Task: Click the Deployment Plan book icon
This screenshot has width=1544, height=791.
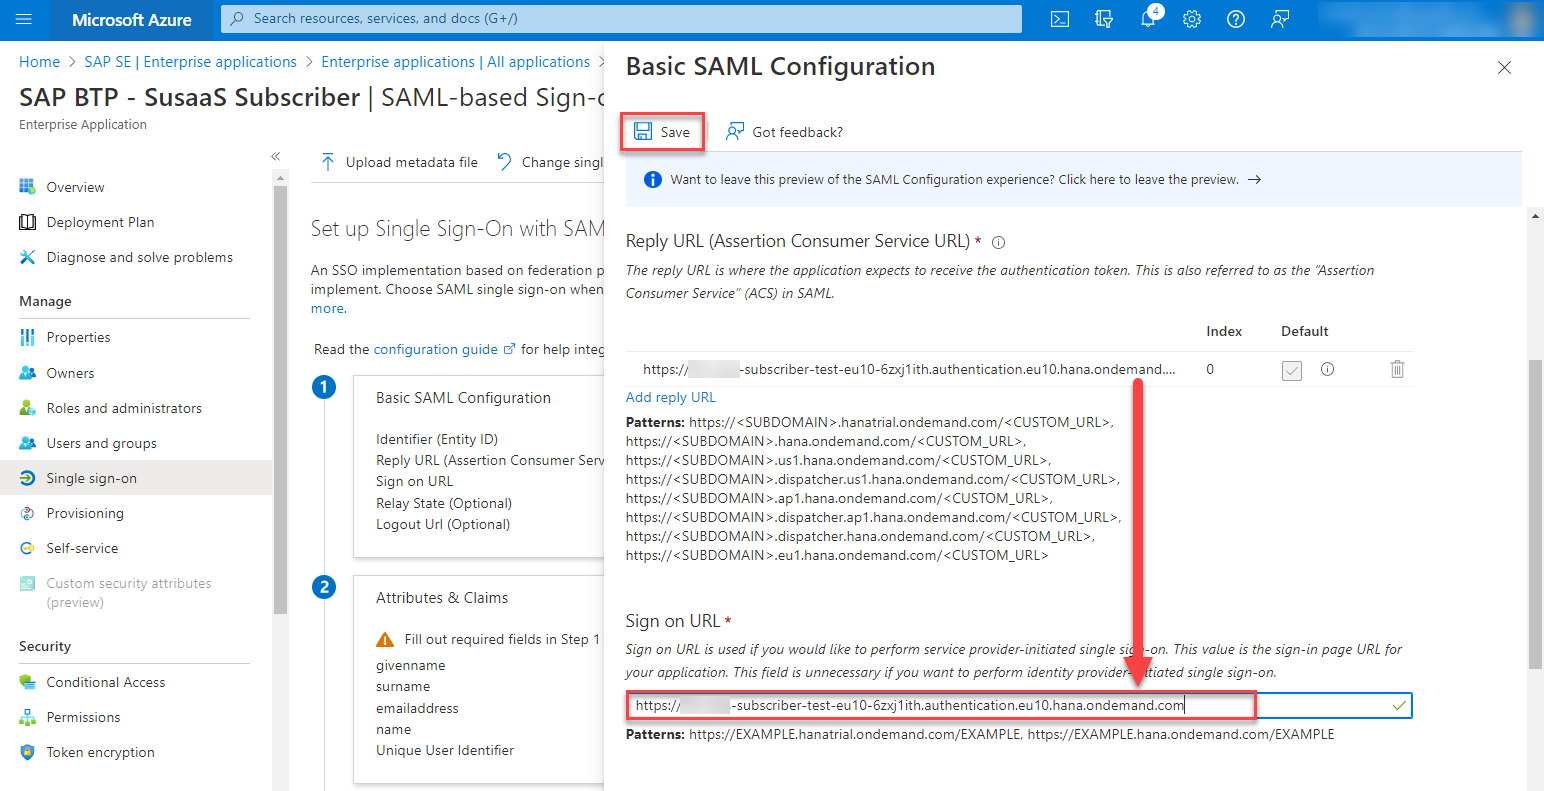Action: (x=28, y=222)
